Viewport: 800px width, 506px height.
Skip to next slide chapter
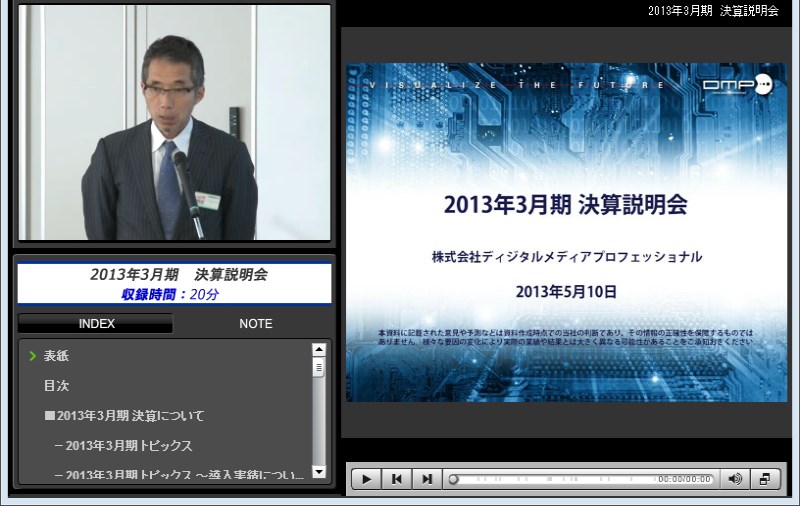pyautogui.click(x=427, y=479)
